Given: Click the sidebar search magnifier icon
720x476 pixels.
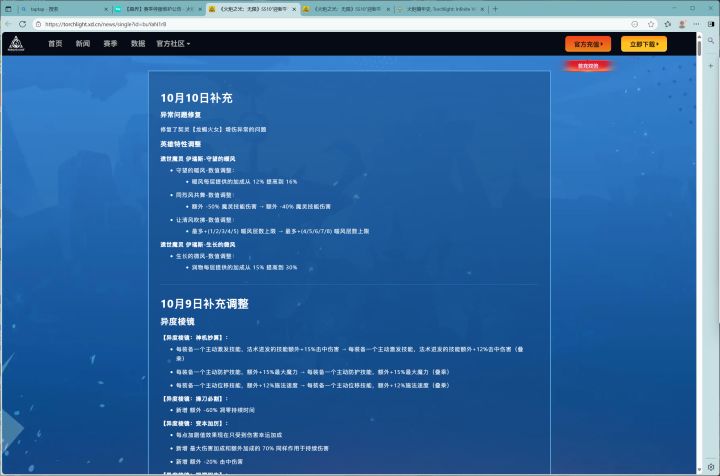Looking at the screenshot, I should click(x=711, y=40).
